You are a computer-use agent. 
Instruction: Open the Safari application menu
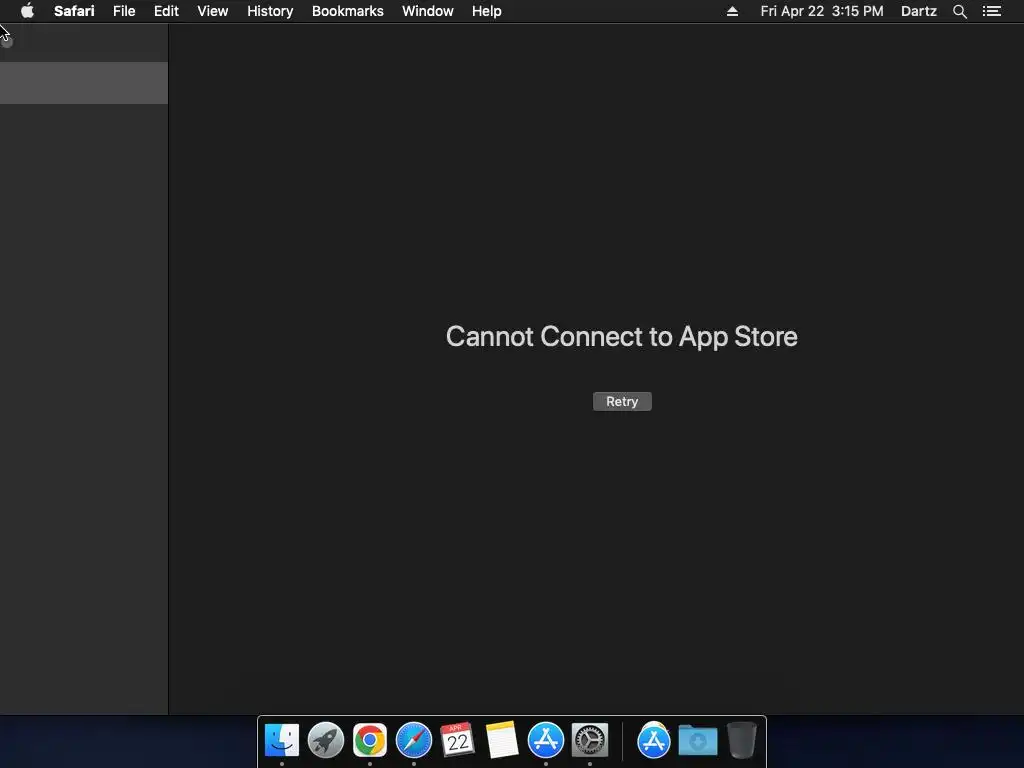pos(74,11)
